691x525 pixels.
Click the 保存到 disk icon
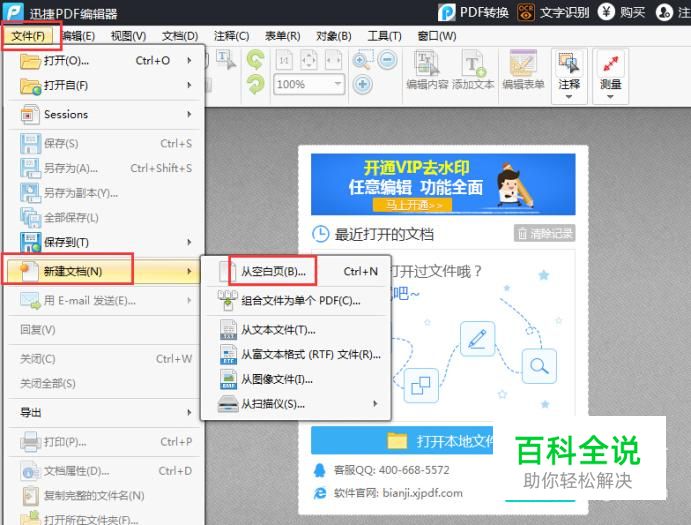(30, 242)
